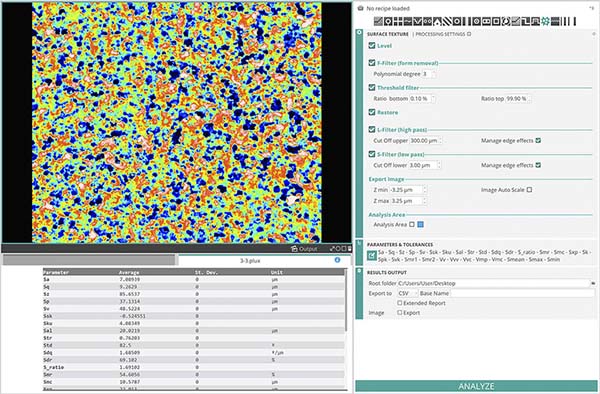Click the four-square grid toolbar icon

[398, 21]
